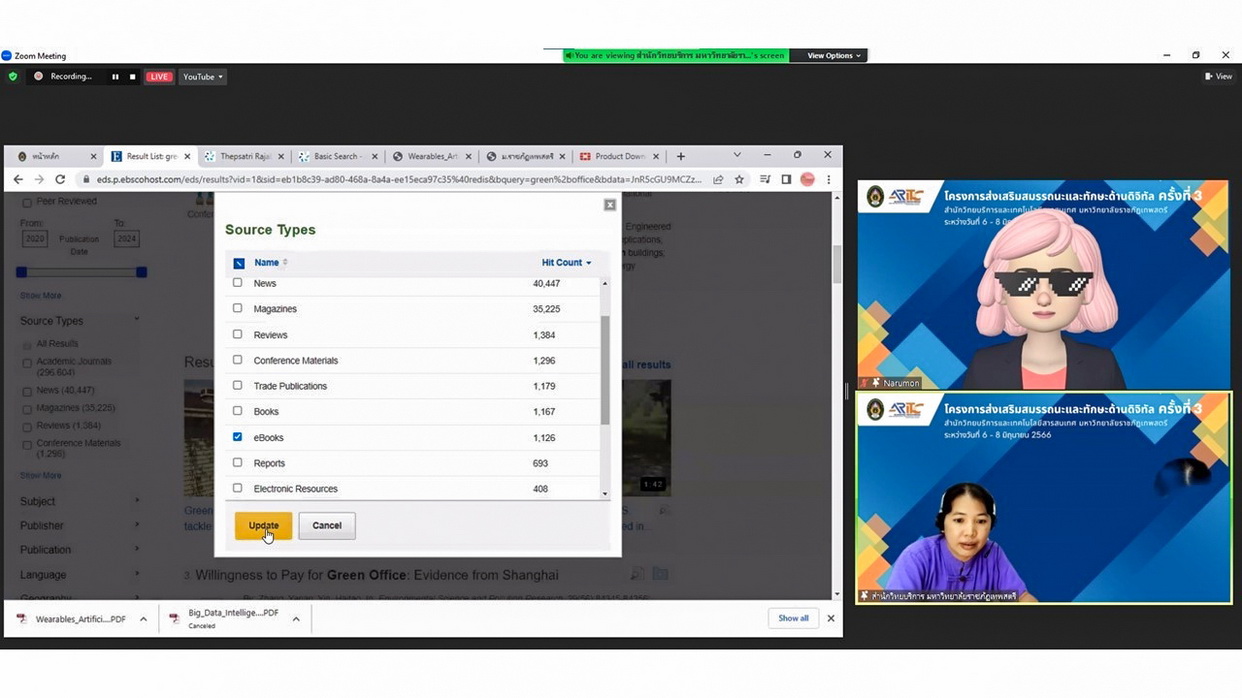Viewport: 1242px width, 698px height.
Task: Click the green encryption shield icon
Action: coord(12,76)
